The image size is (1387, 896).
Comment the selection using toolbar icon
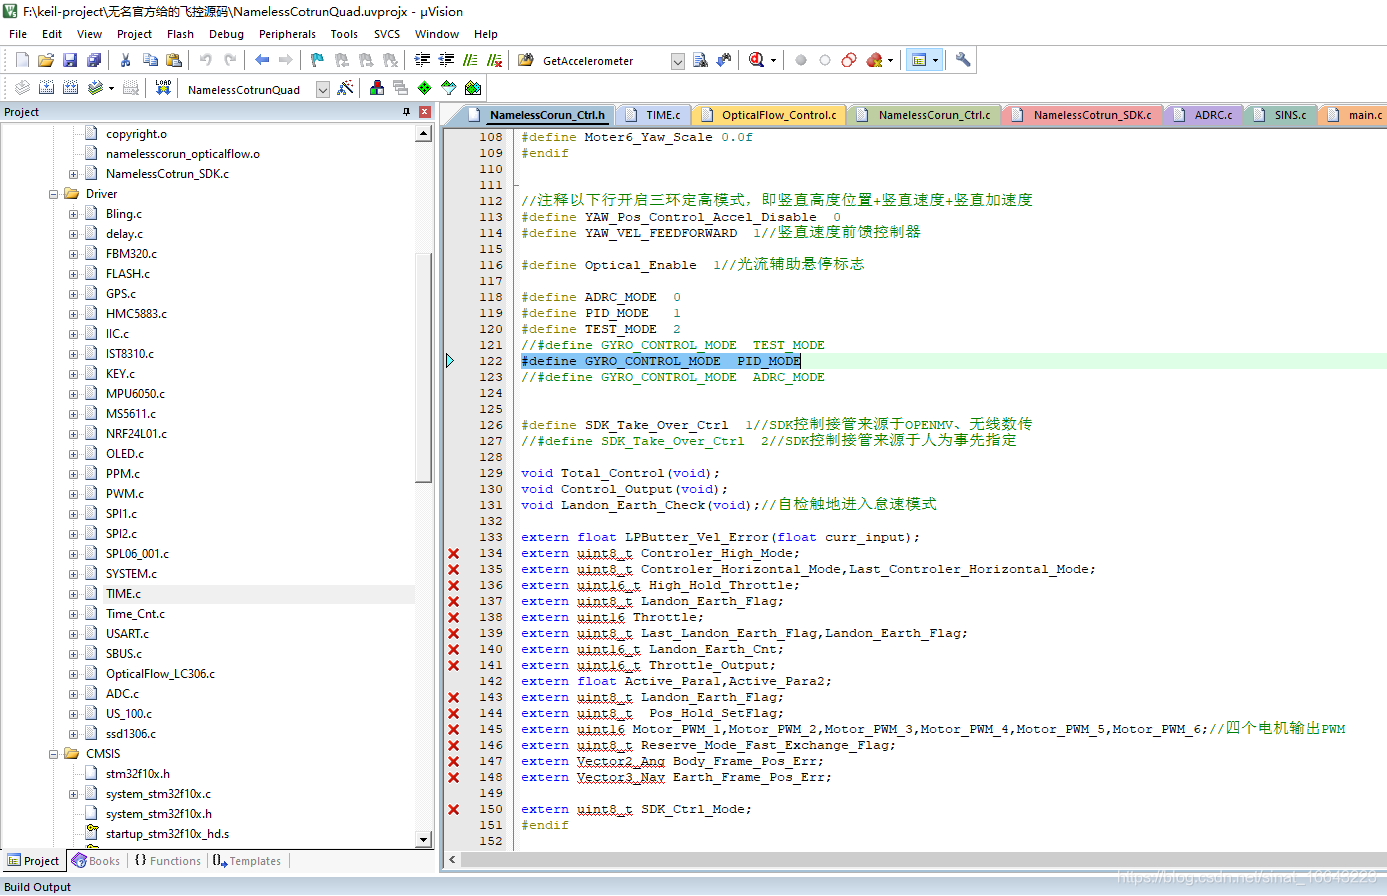pyautogui.click(x=470, y=60)
